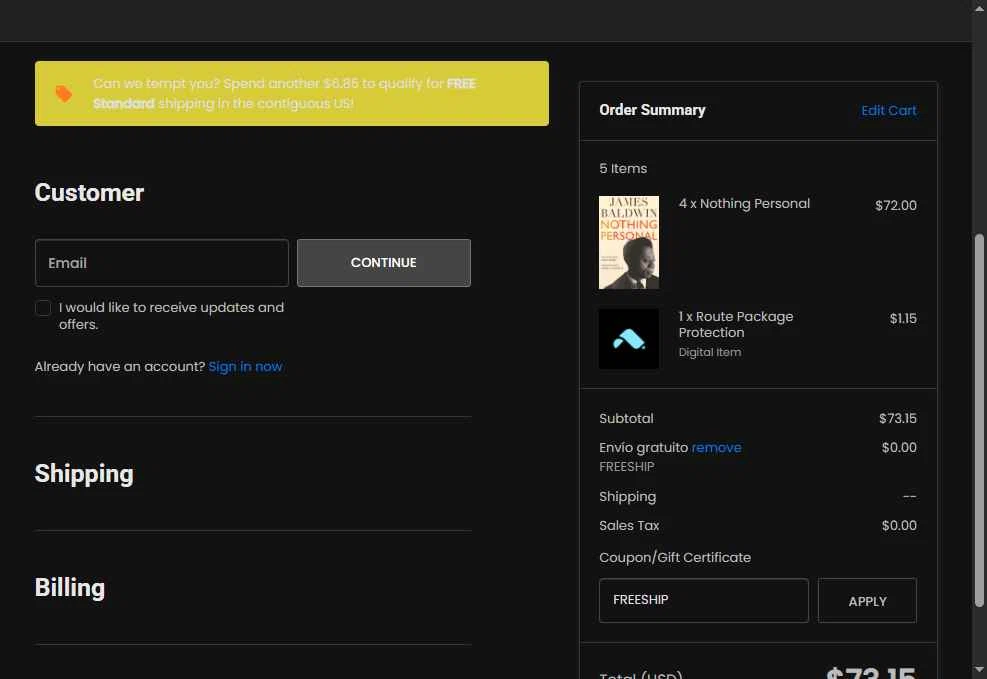Open the Sign in now link
987x679 pixels.
[x=245, y=366]
